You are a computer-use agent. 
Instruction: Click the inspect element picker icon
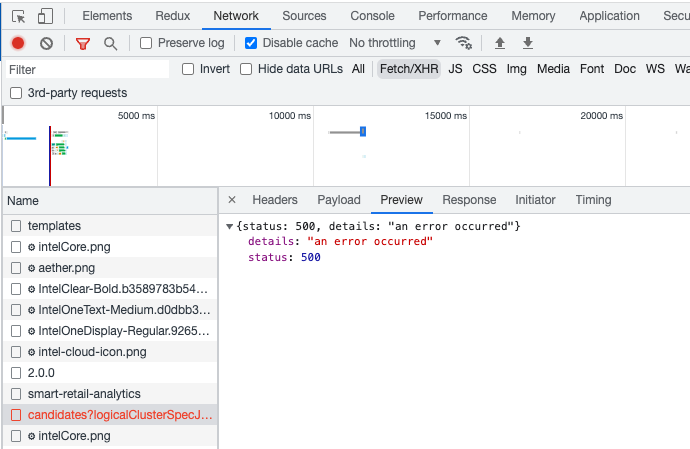click(18, 16)
